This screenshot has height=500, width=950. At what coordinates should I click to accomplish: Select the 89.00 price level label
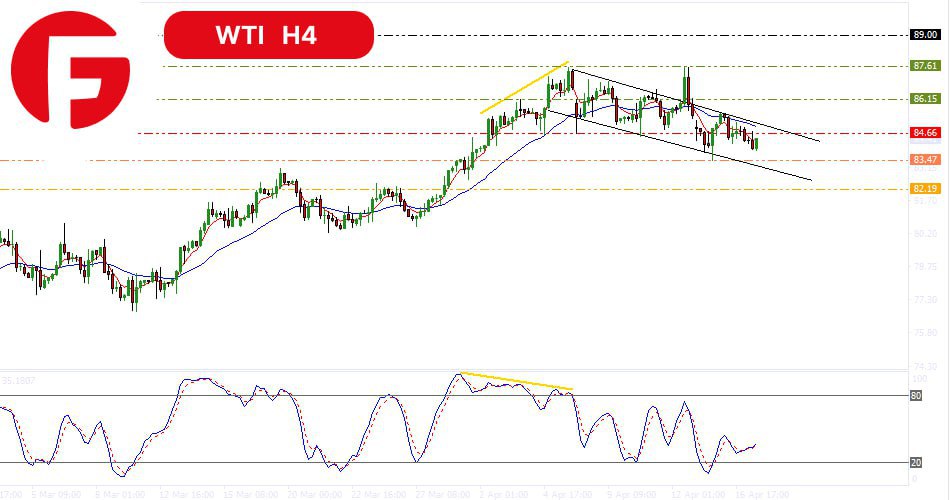click(925, 35)
